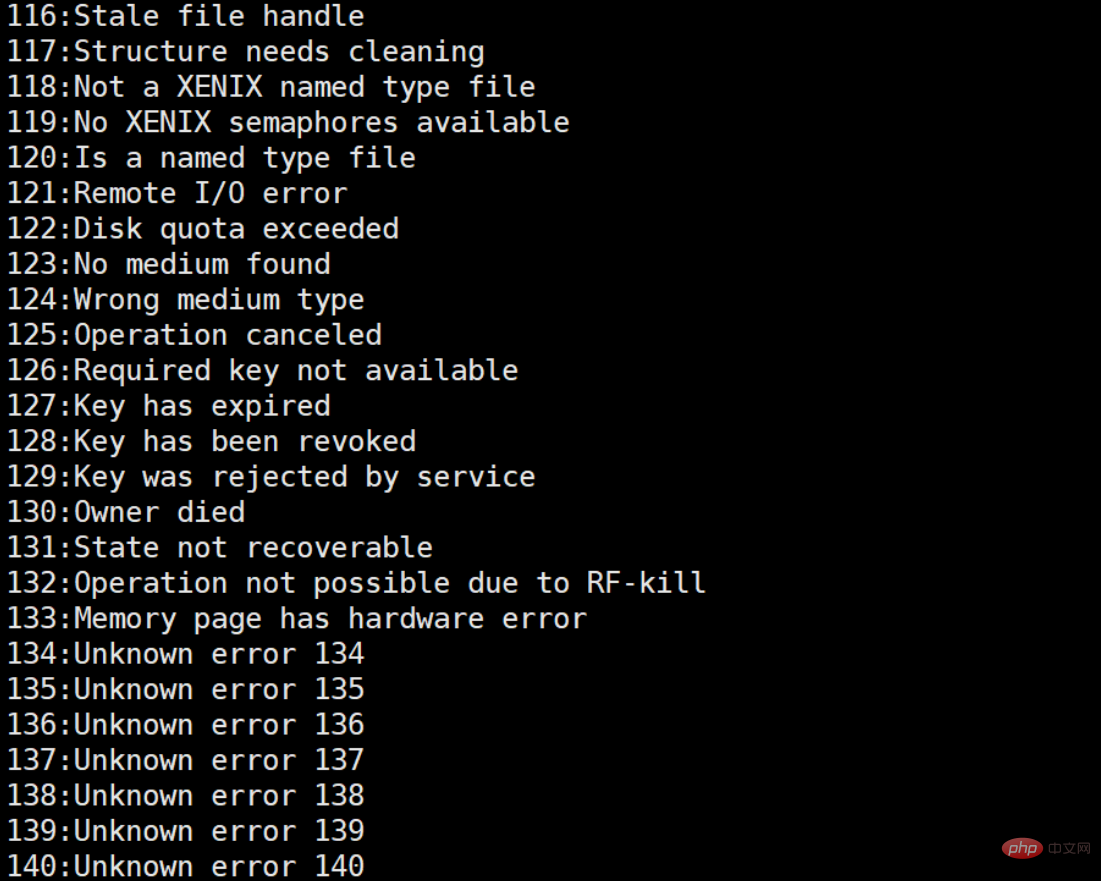Click the "Key has expired" line
The width and height of the screenshot is (1101, 881).
click(x=169, y=406)
